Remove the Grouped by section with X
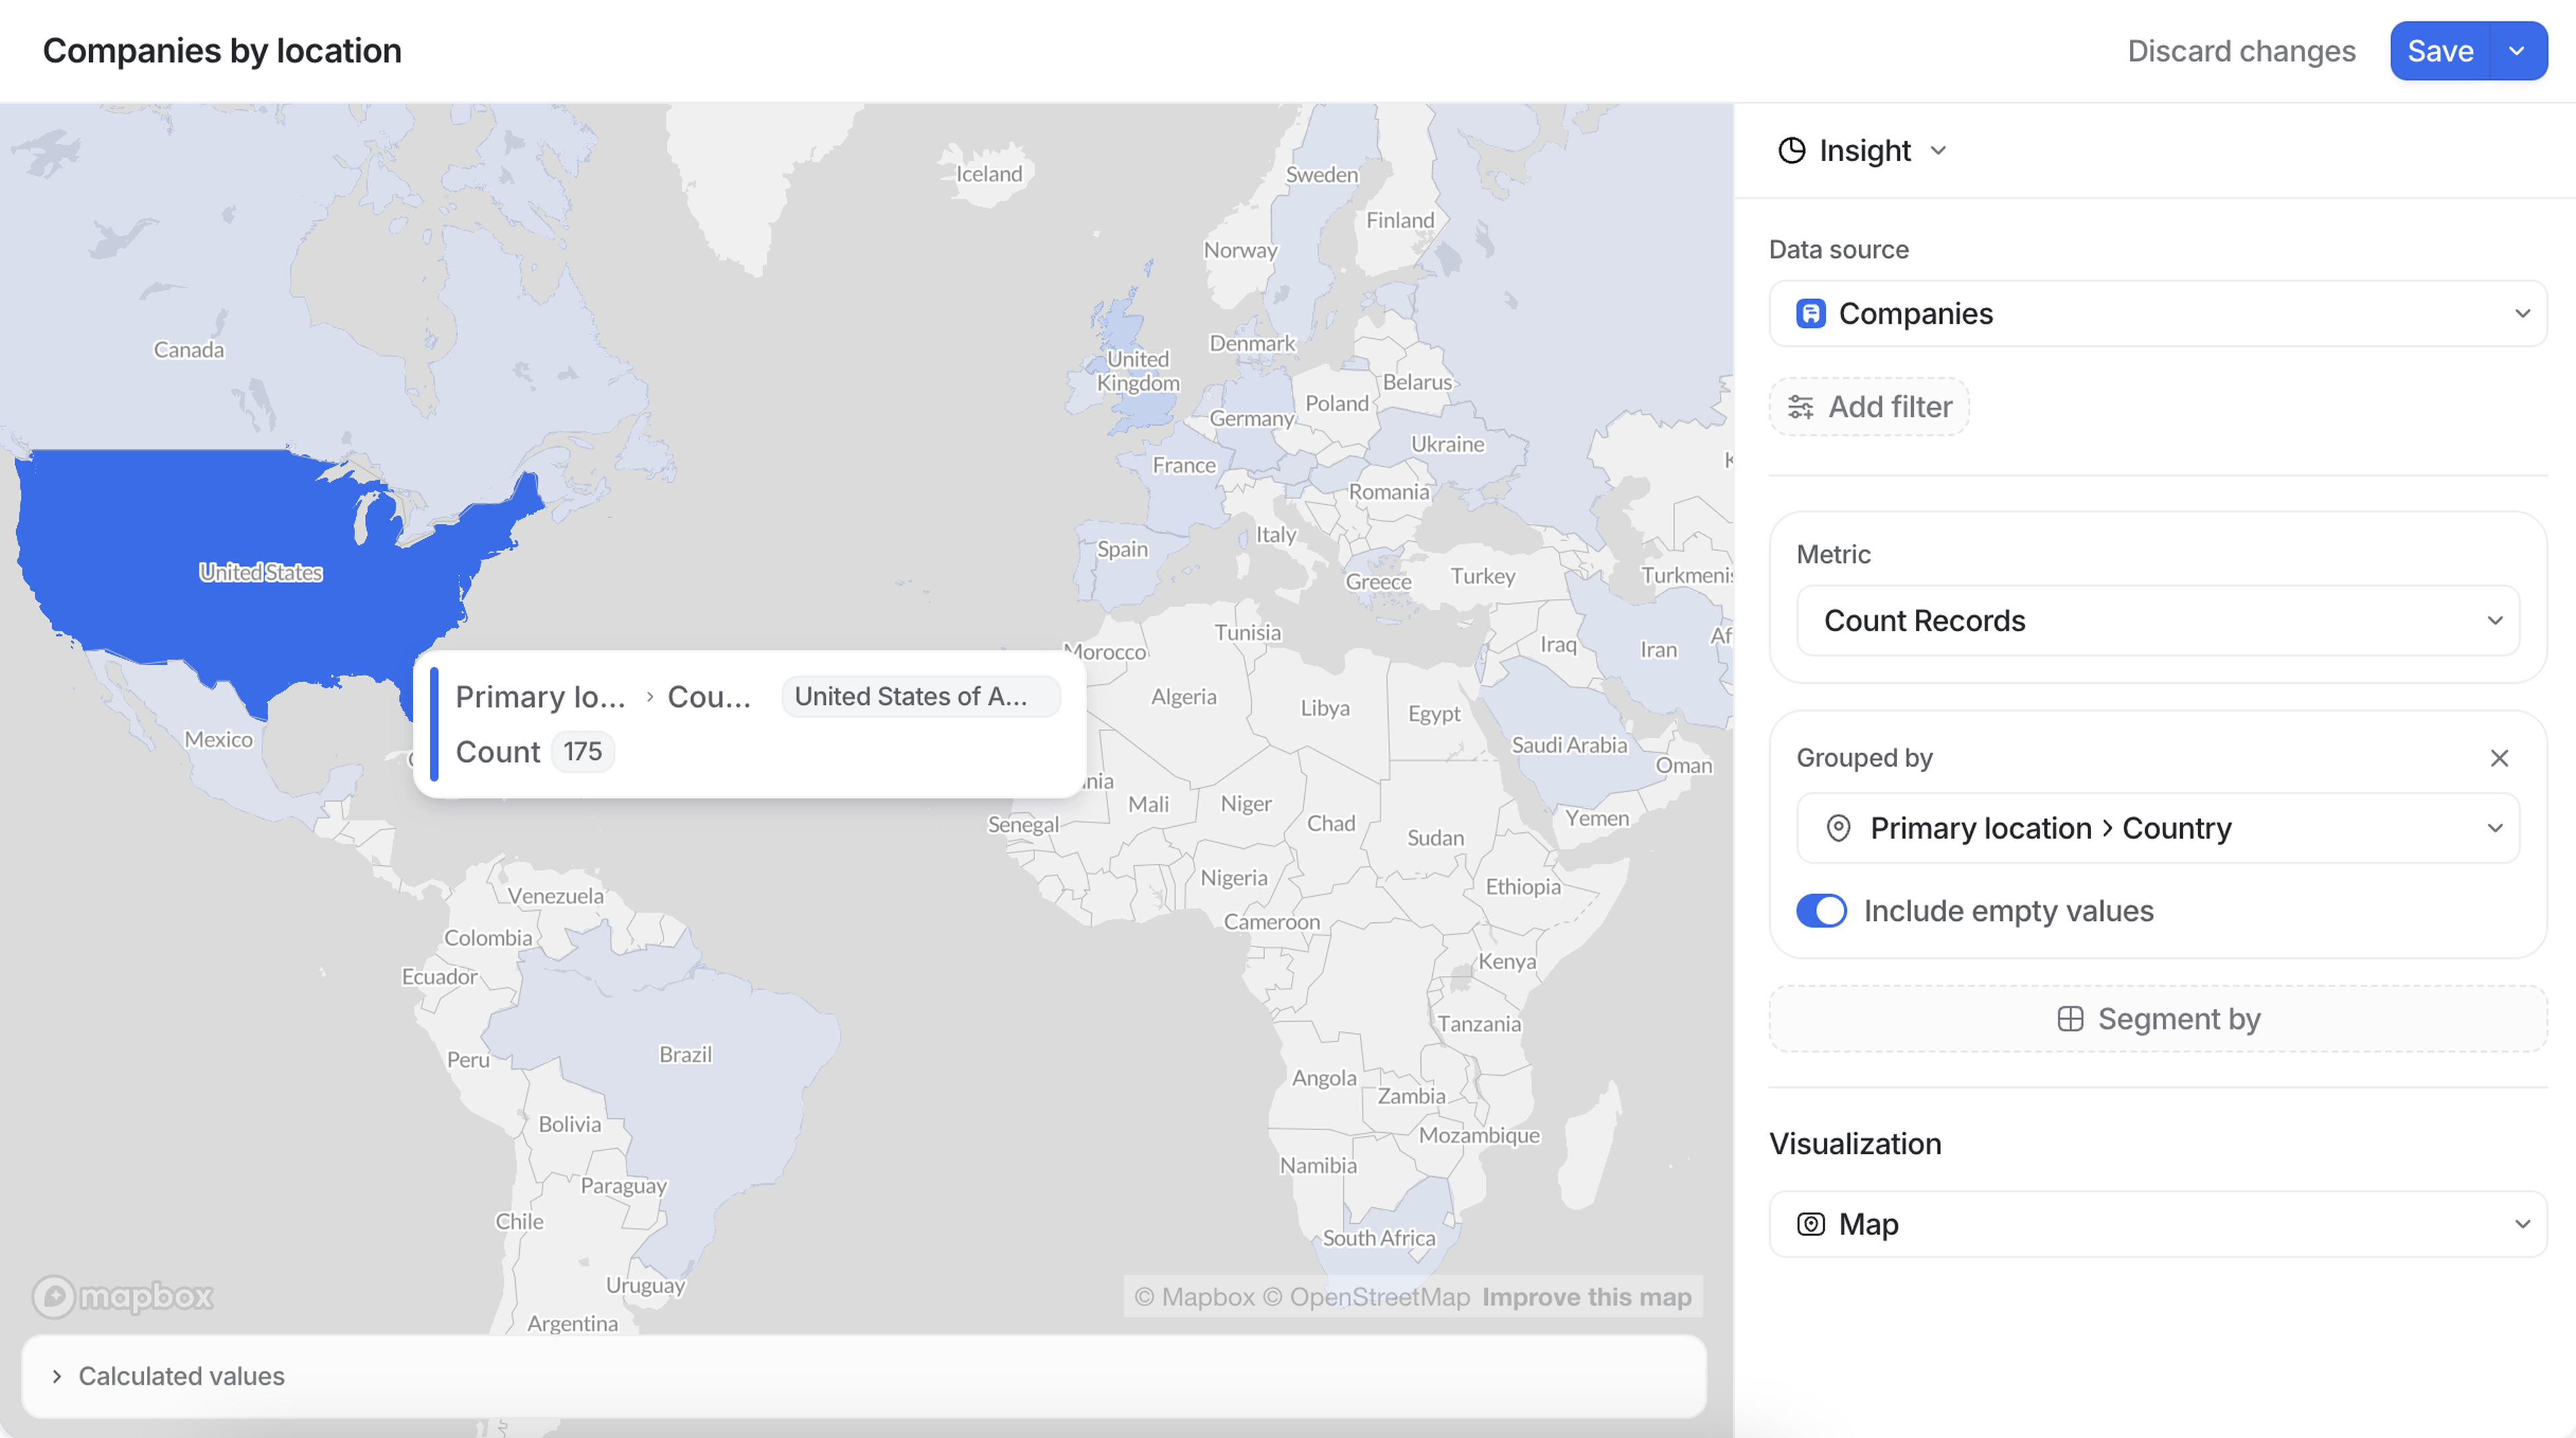The image size is (2576, 1438). (x=2498, y=758)
